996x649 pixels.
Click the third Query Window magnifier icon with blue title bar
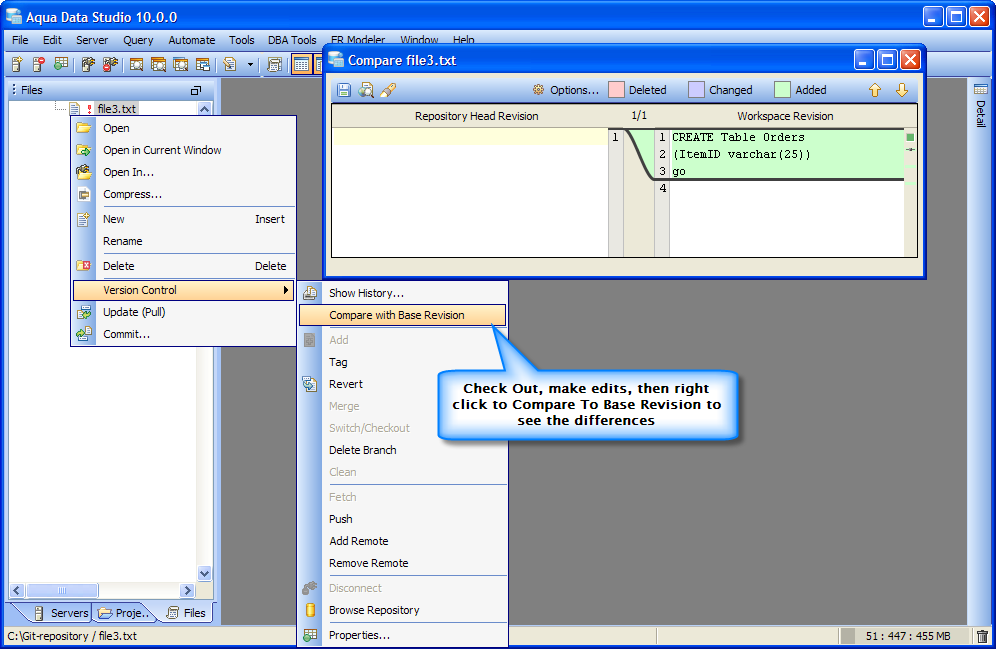(180, 64)
